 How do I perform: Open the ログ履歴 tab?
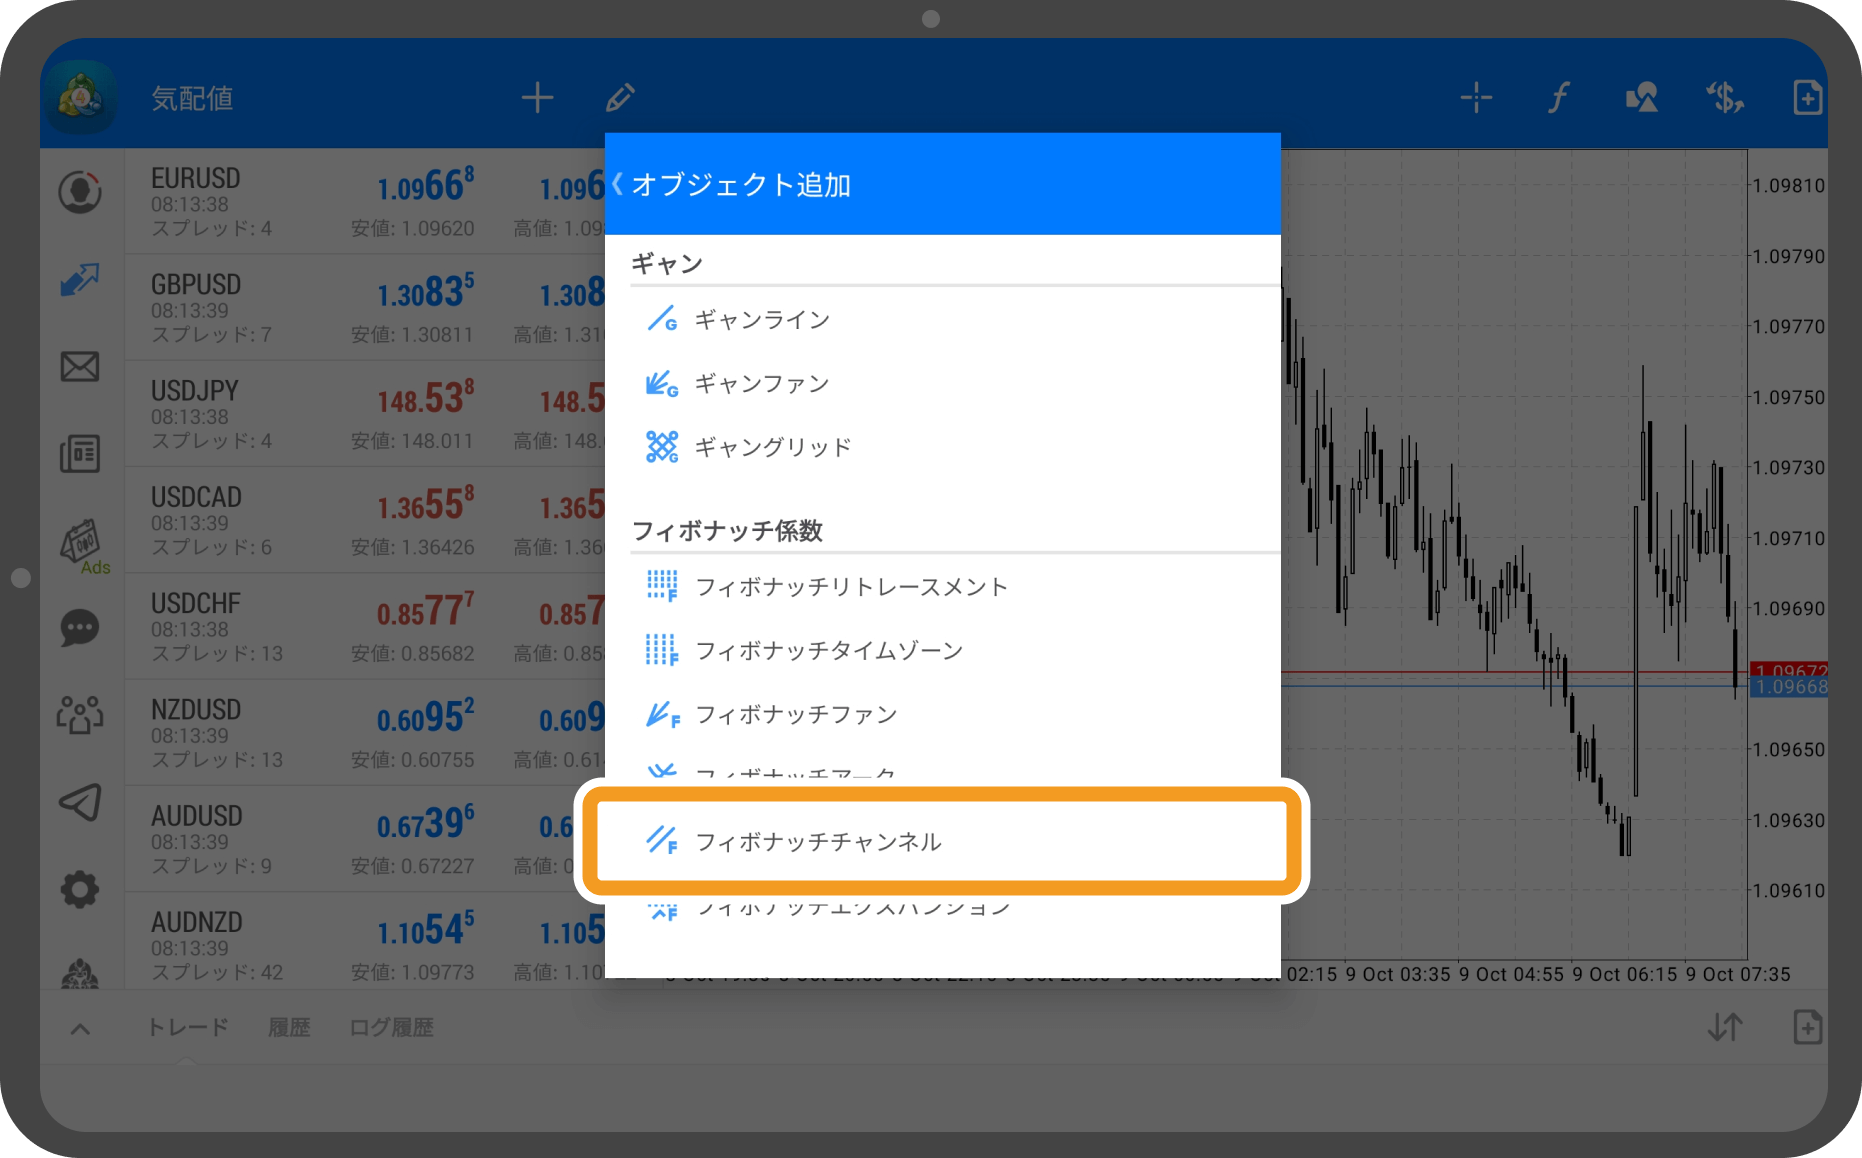coord(391,1027)
